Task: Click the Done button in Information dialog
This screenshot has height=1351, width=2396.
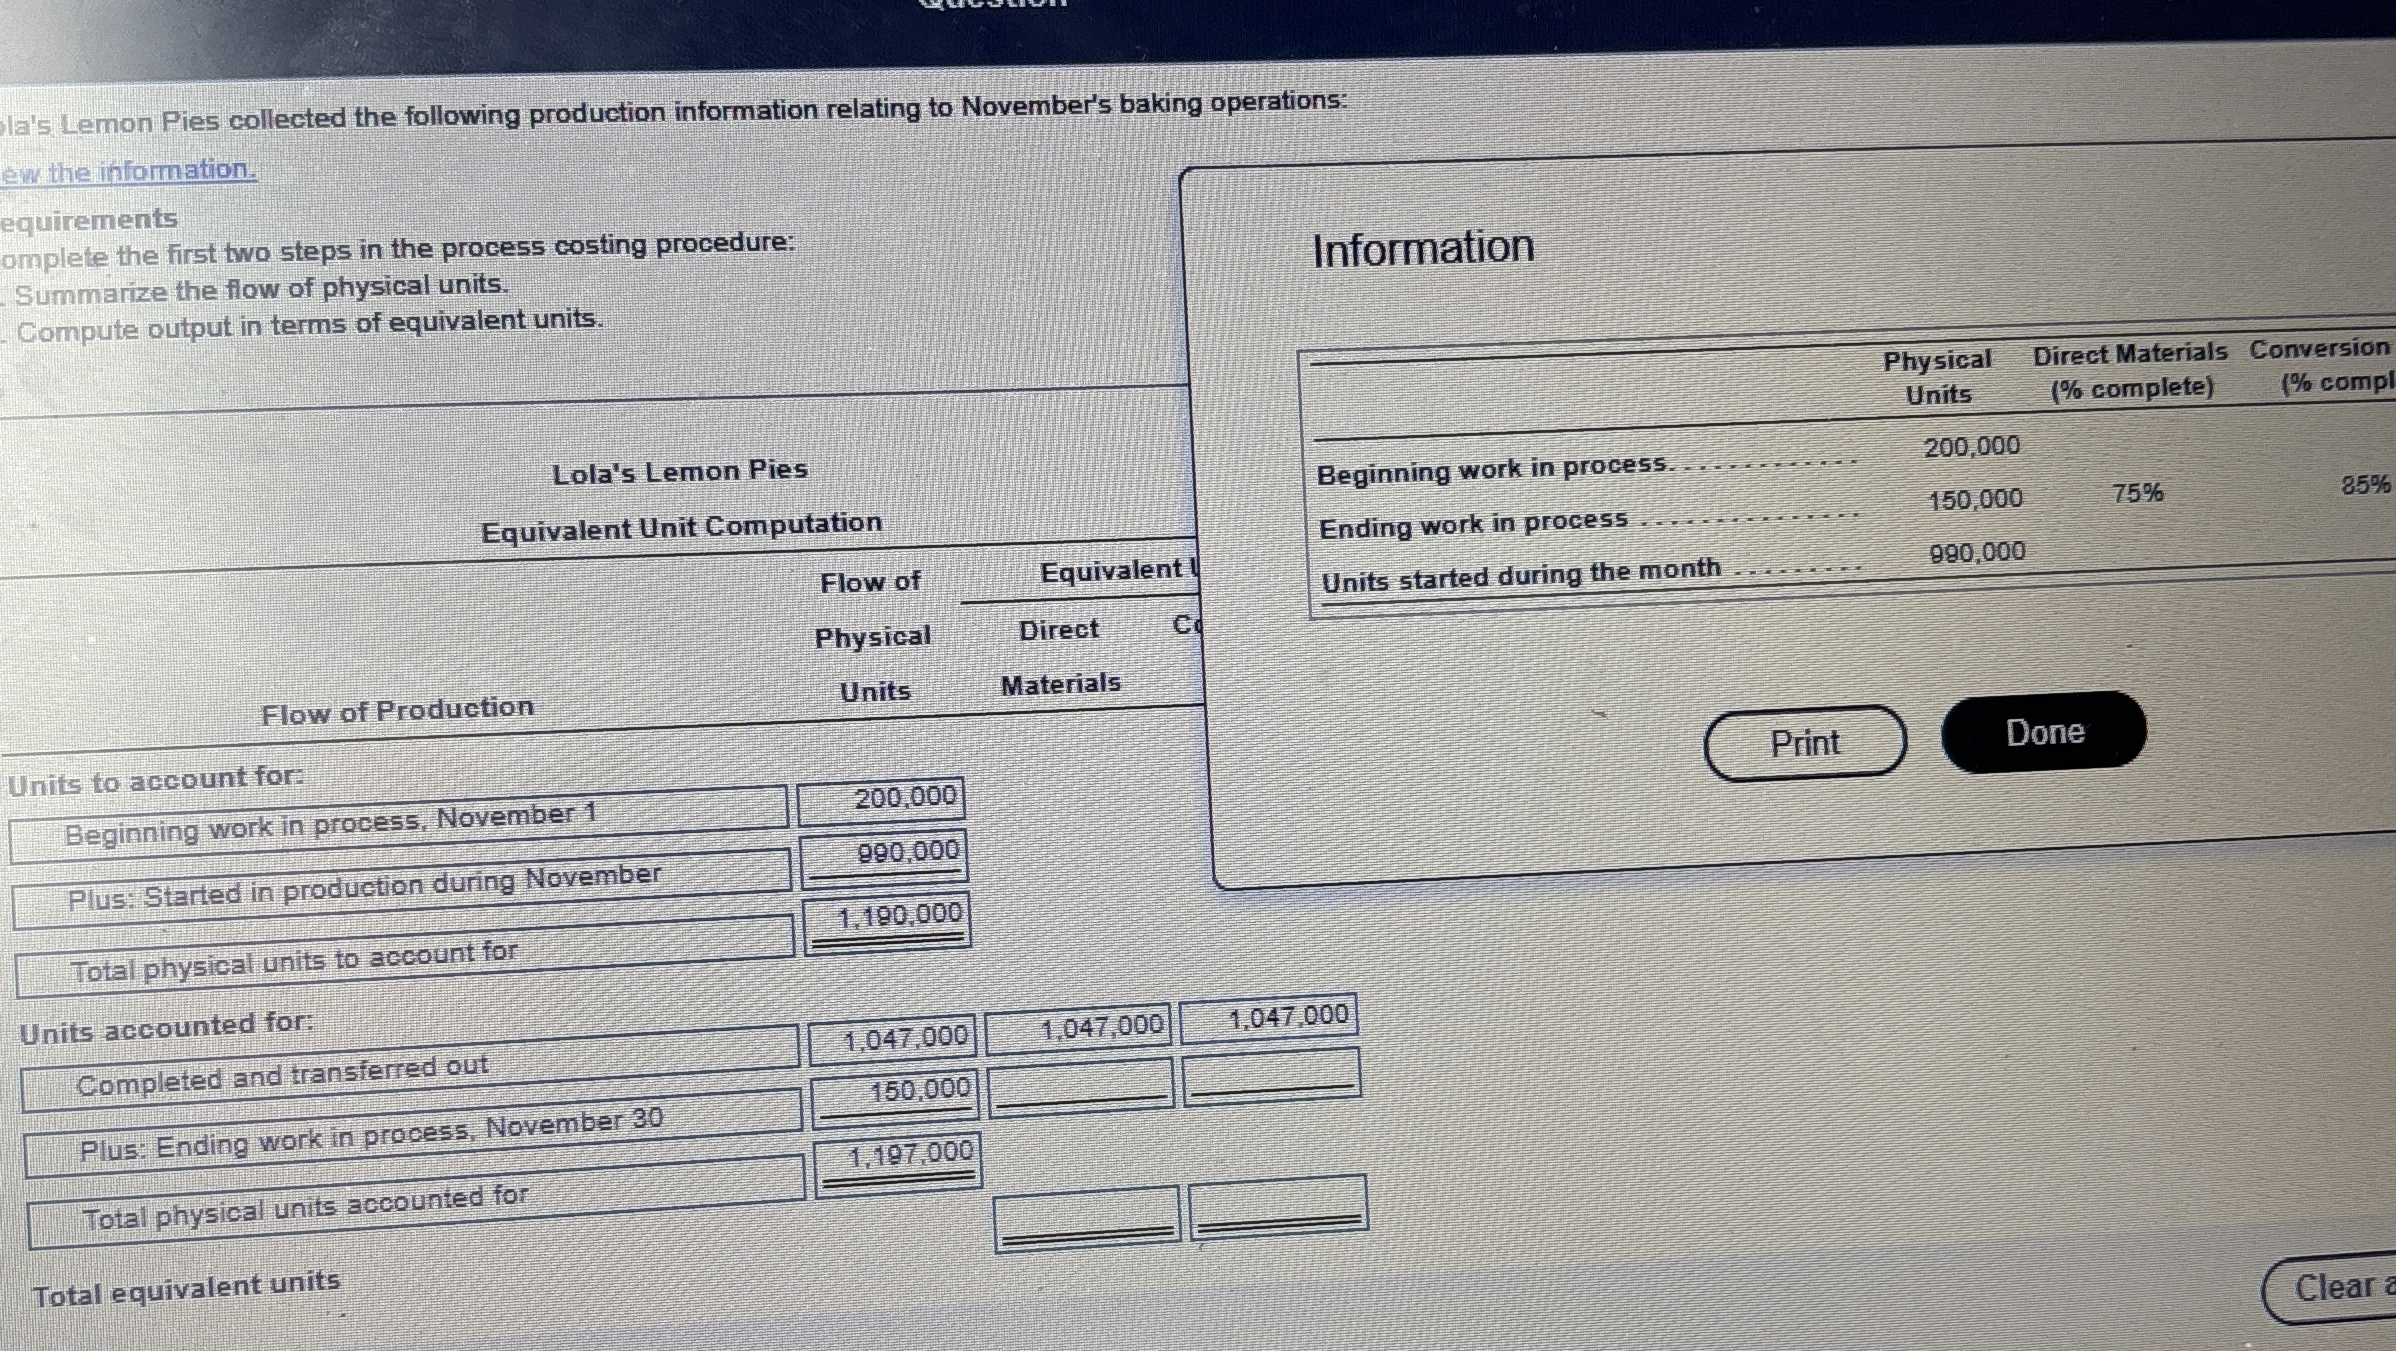Action: 2043,732
